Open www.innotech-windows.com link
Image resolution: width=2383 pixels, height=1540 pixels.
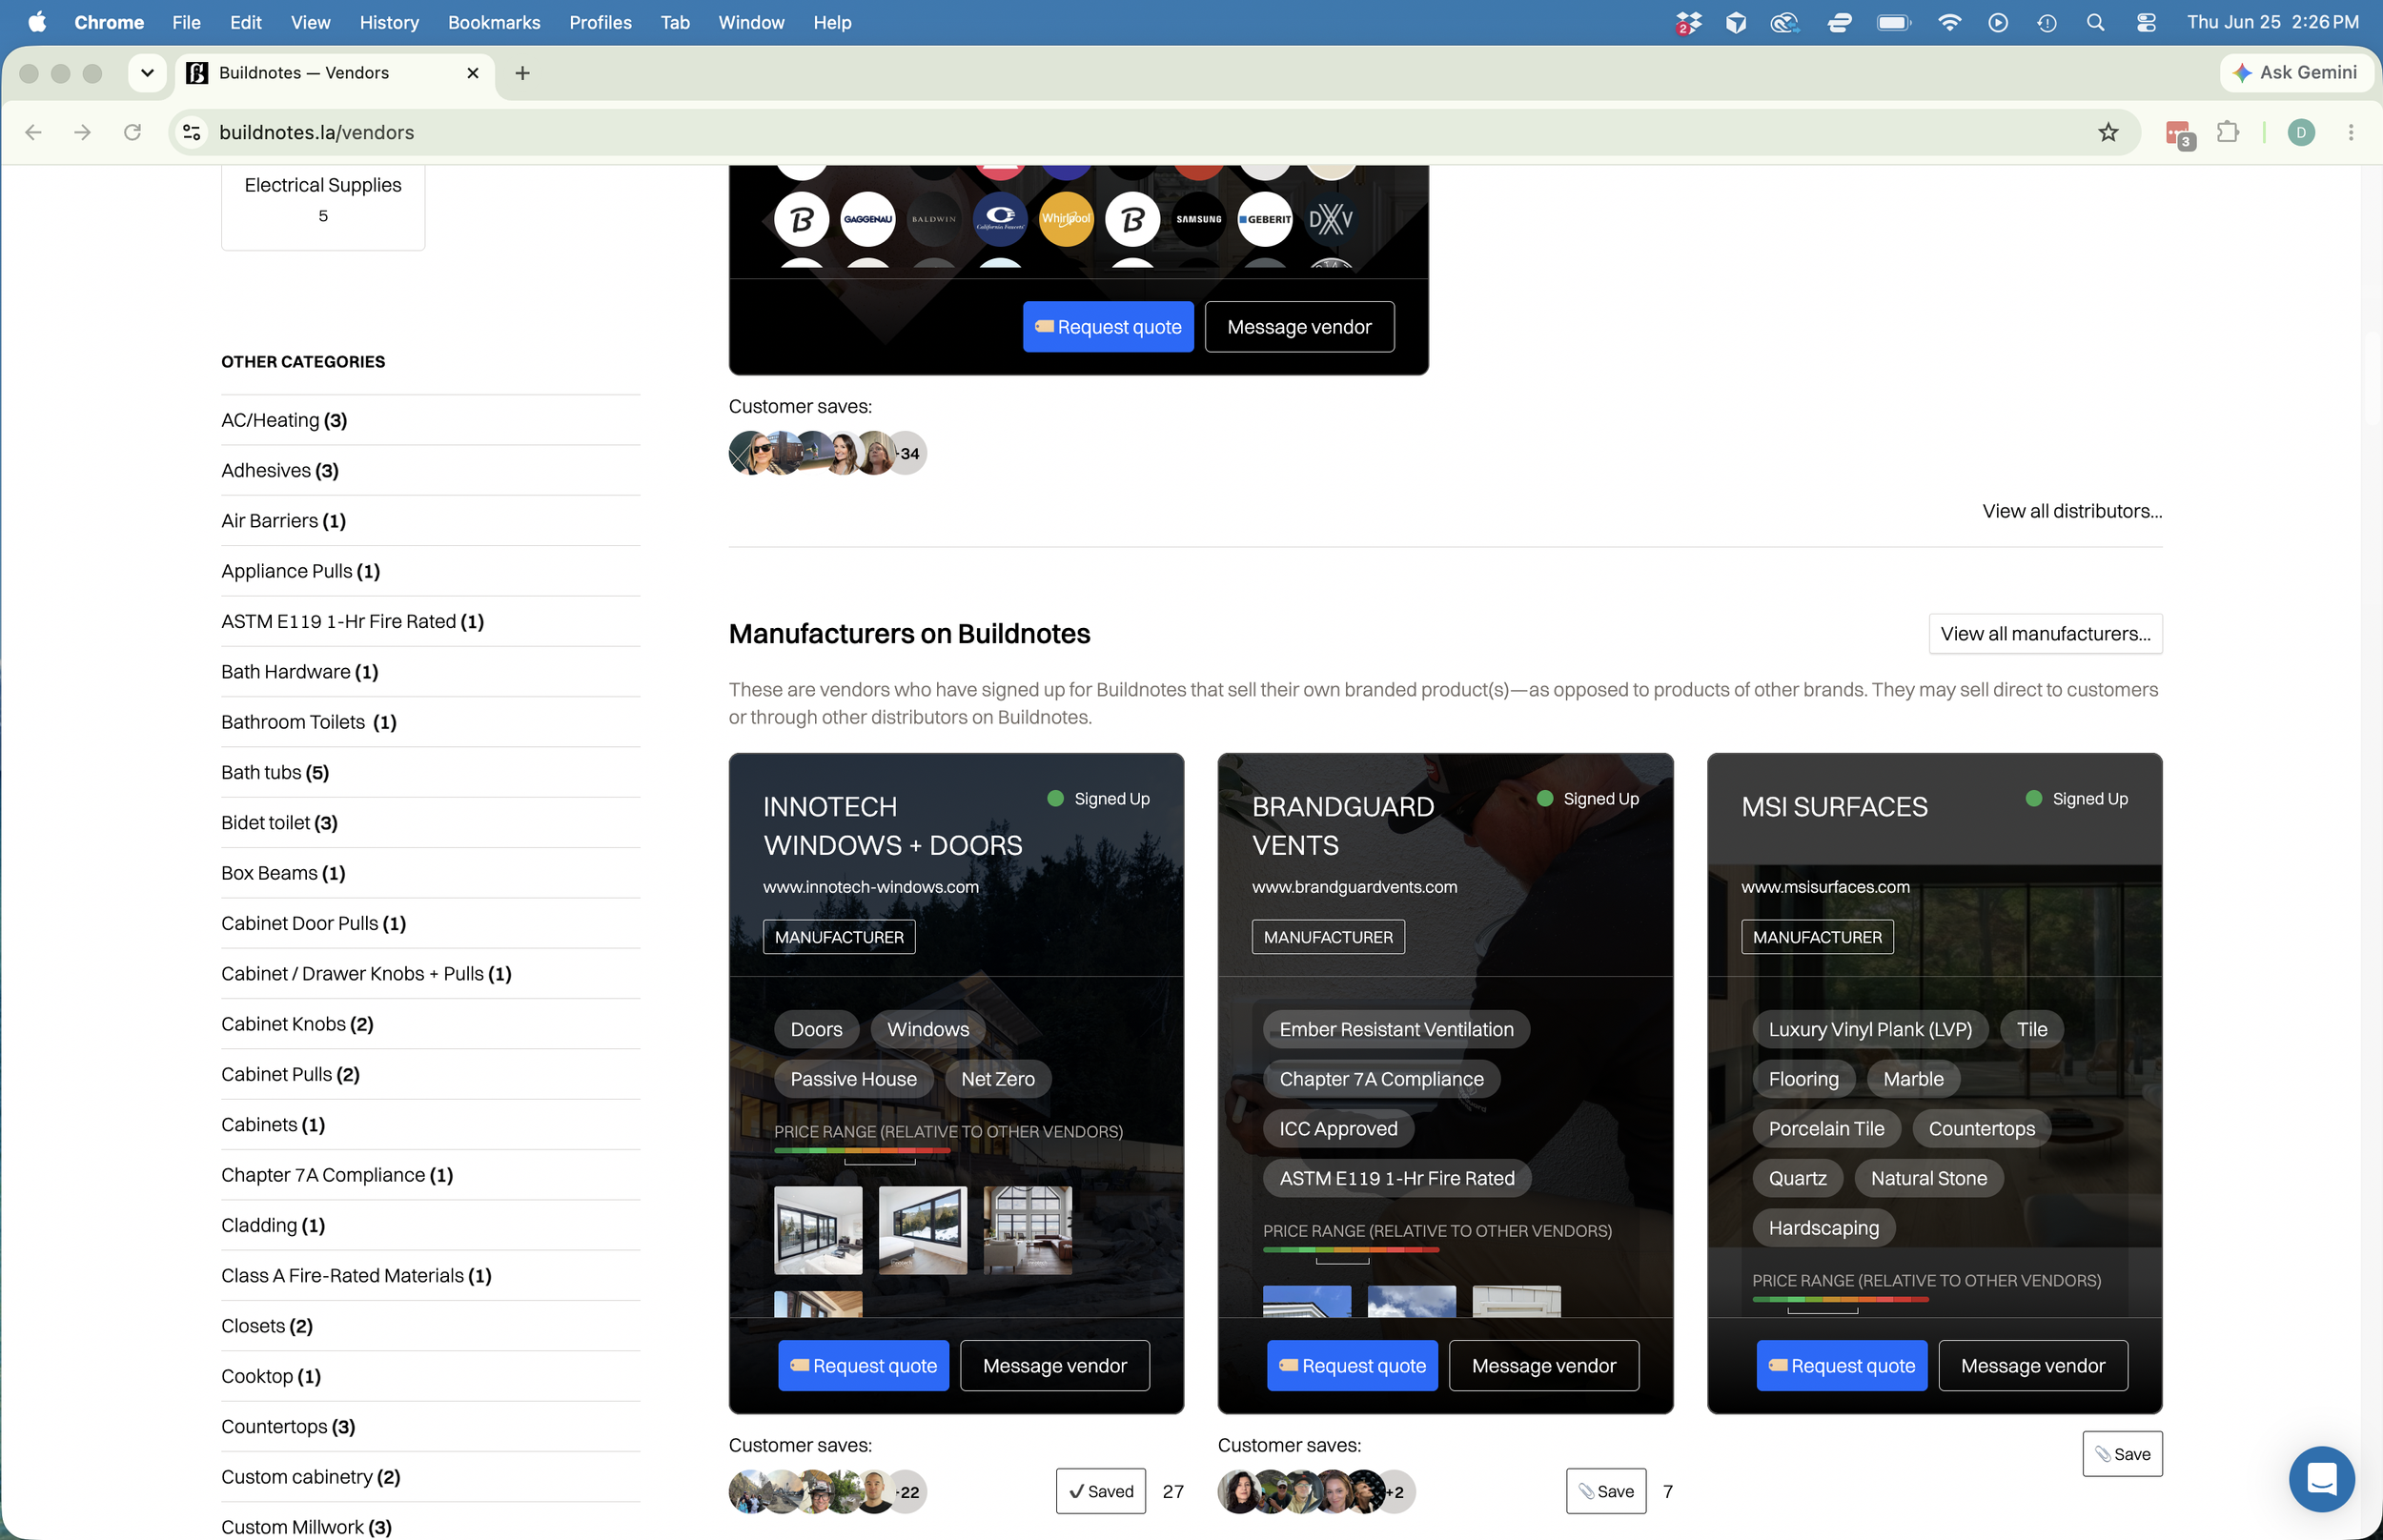click(870, 886)
